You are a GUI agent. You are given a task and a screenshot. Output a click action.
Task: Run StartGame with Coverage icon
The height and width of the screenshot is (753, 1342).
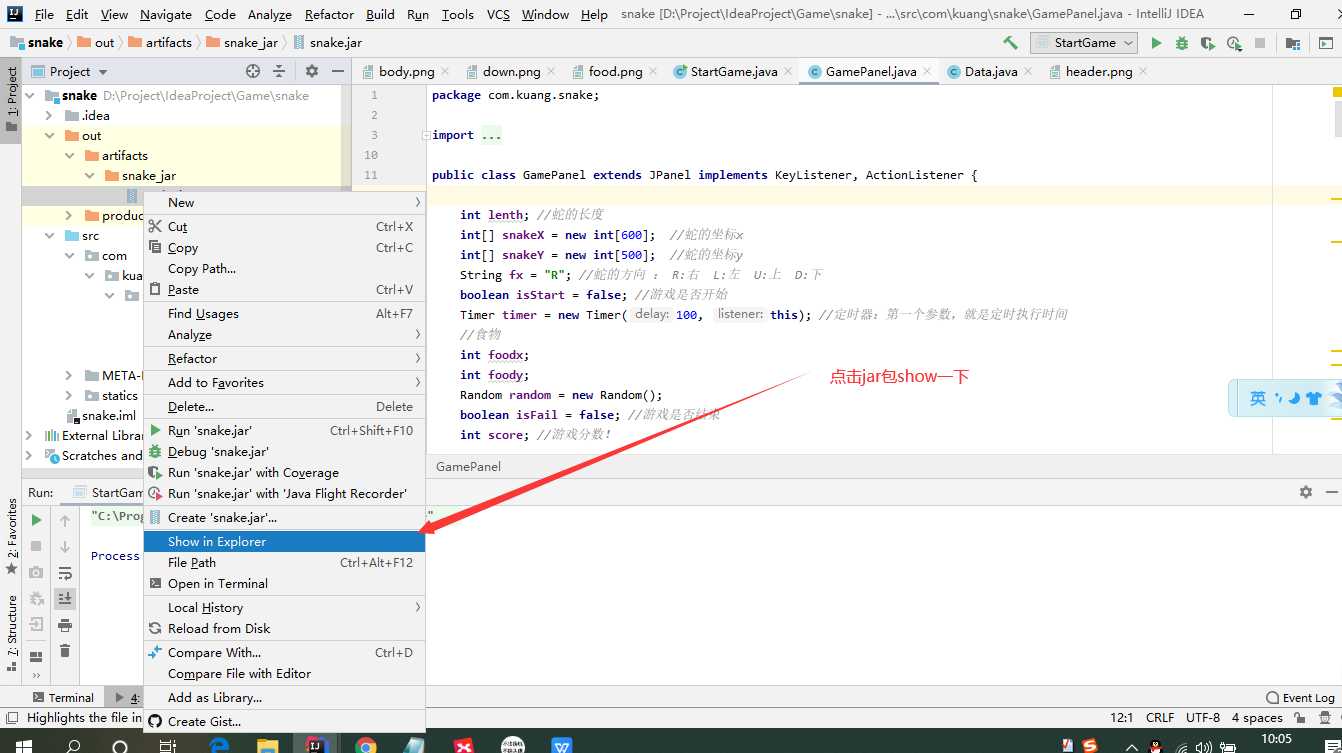pyautogui.click(x=1208, y=43)
